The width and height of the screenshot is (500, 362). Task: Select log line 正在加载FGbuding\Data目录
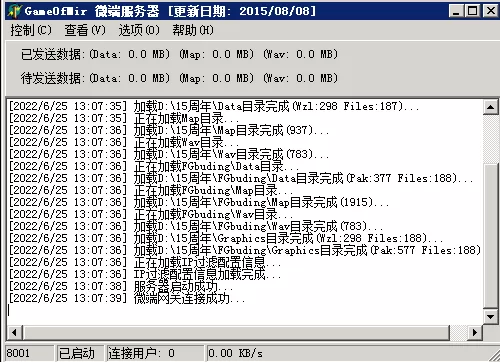154,166
